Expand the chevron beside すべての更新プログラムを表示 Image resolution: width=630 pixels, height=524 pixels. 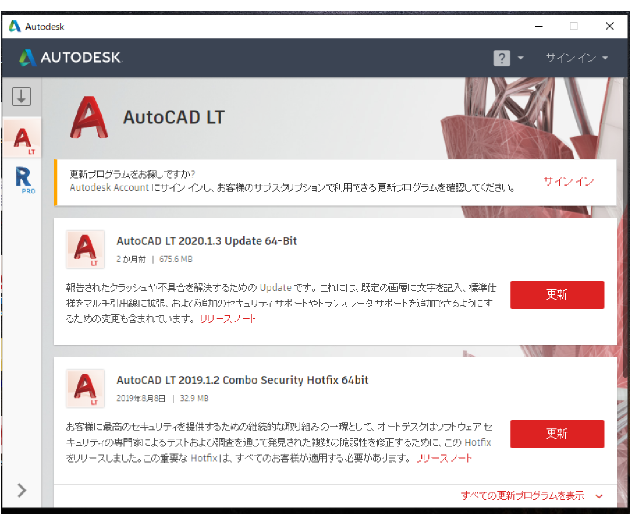[599, 496]
